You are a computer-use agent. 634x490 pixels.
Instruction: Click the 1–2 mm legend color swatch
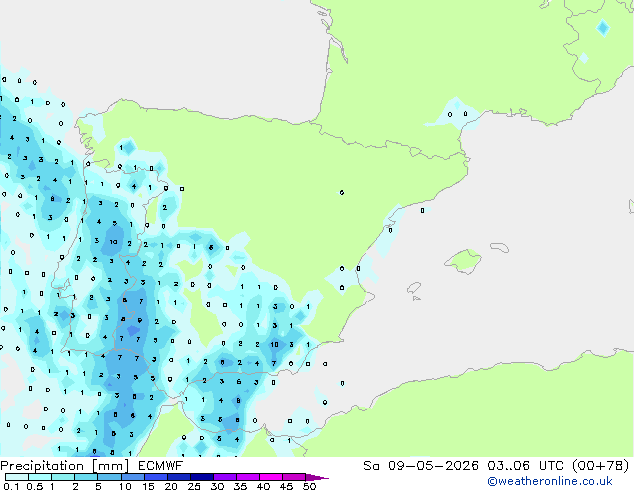coord(63,477)
